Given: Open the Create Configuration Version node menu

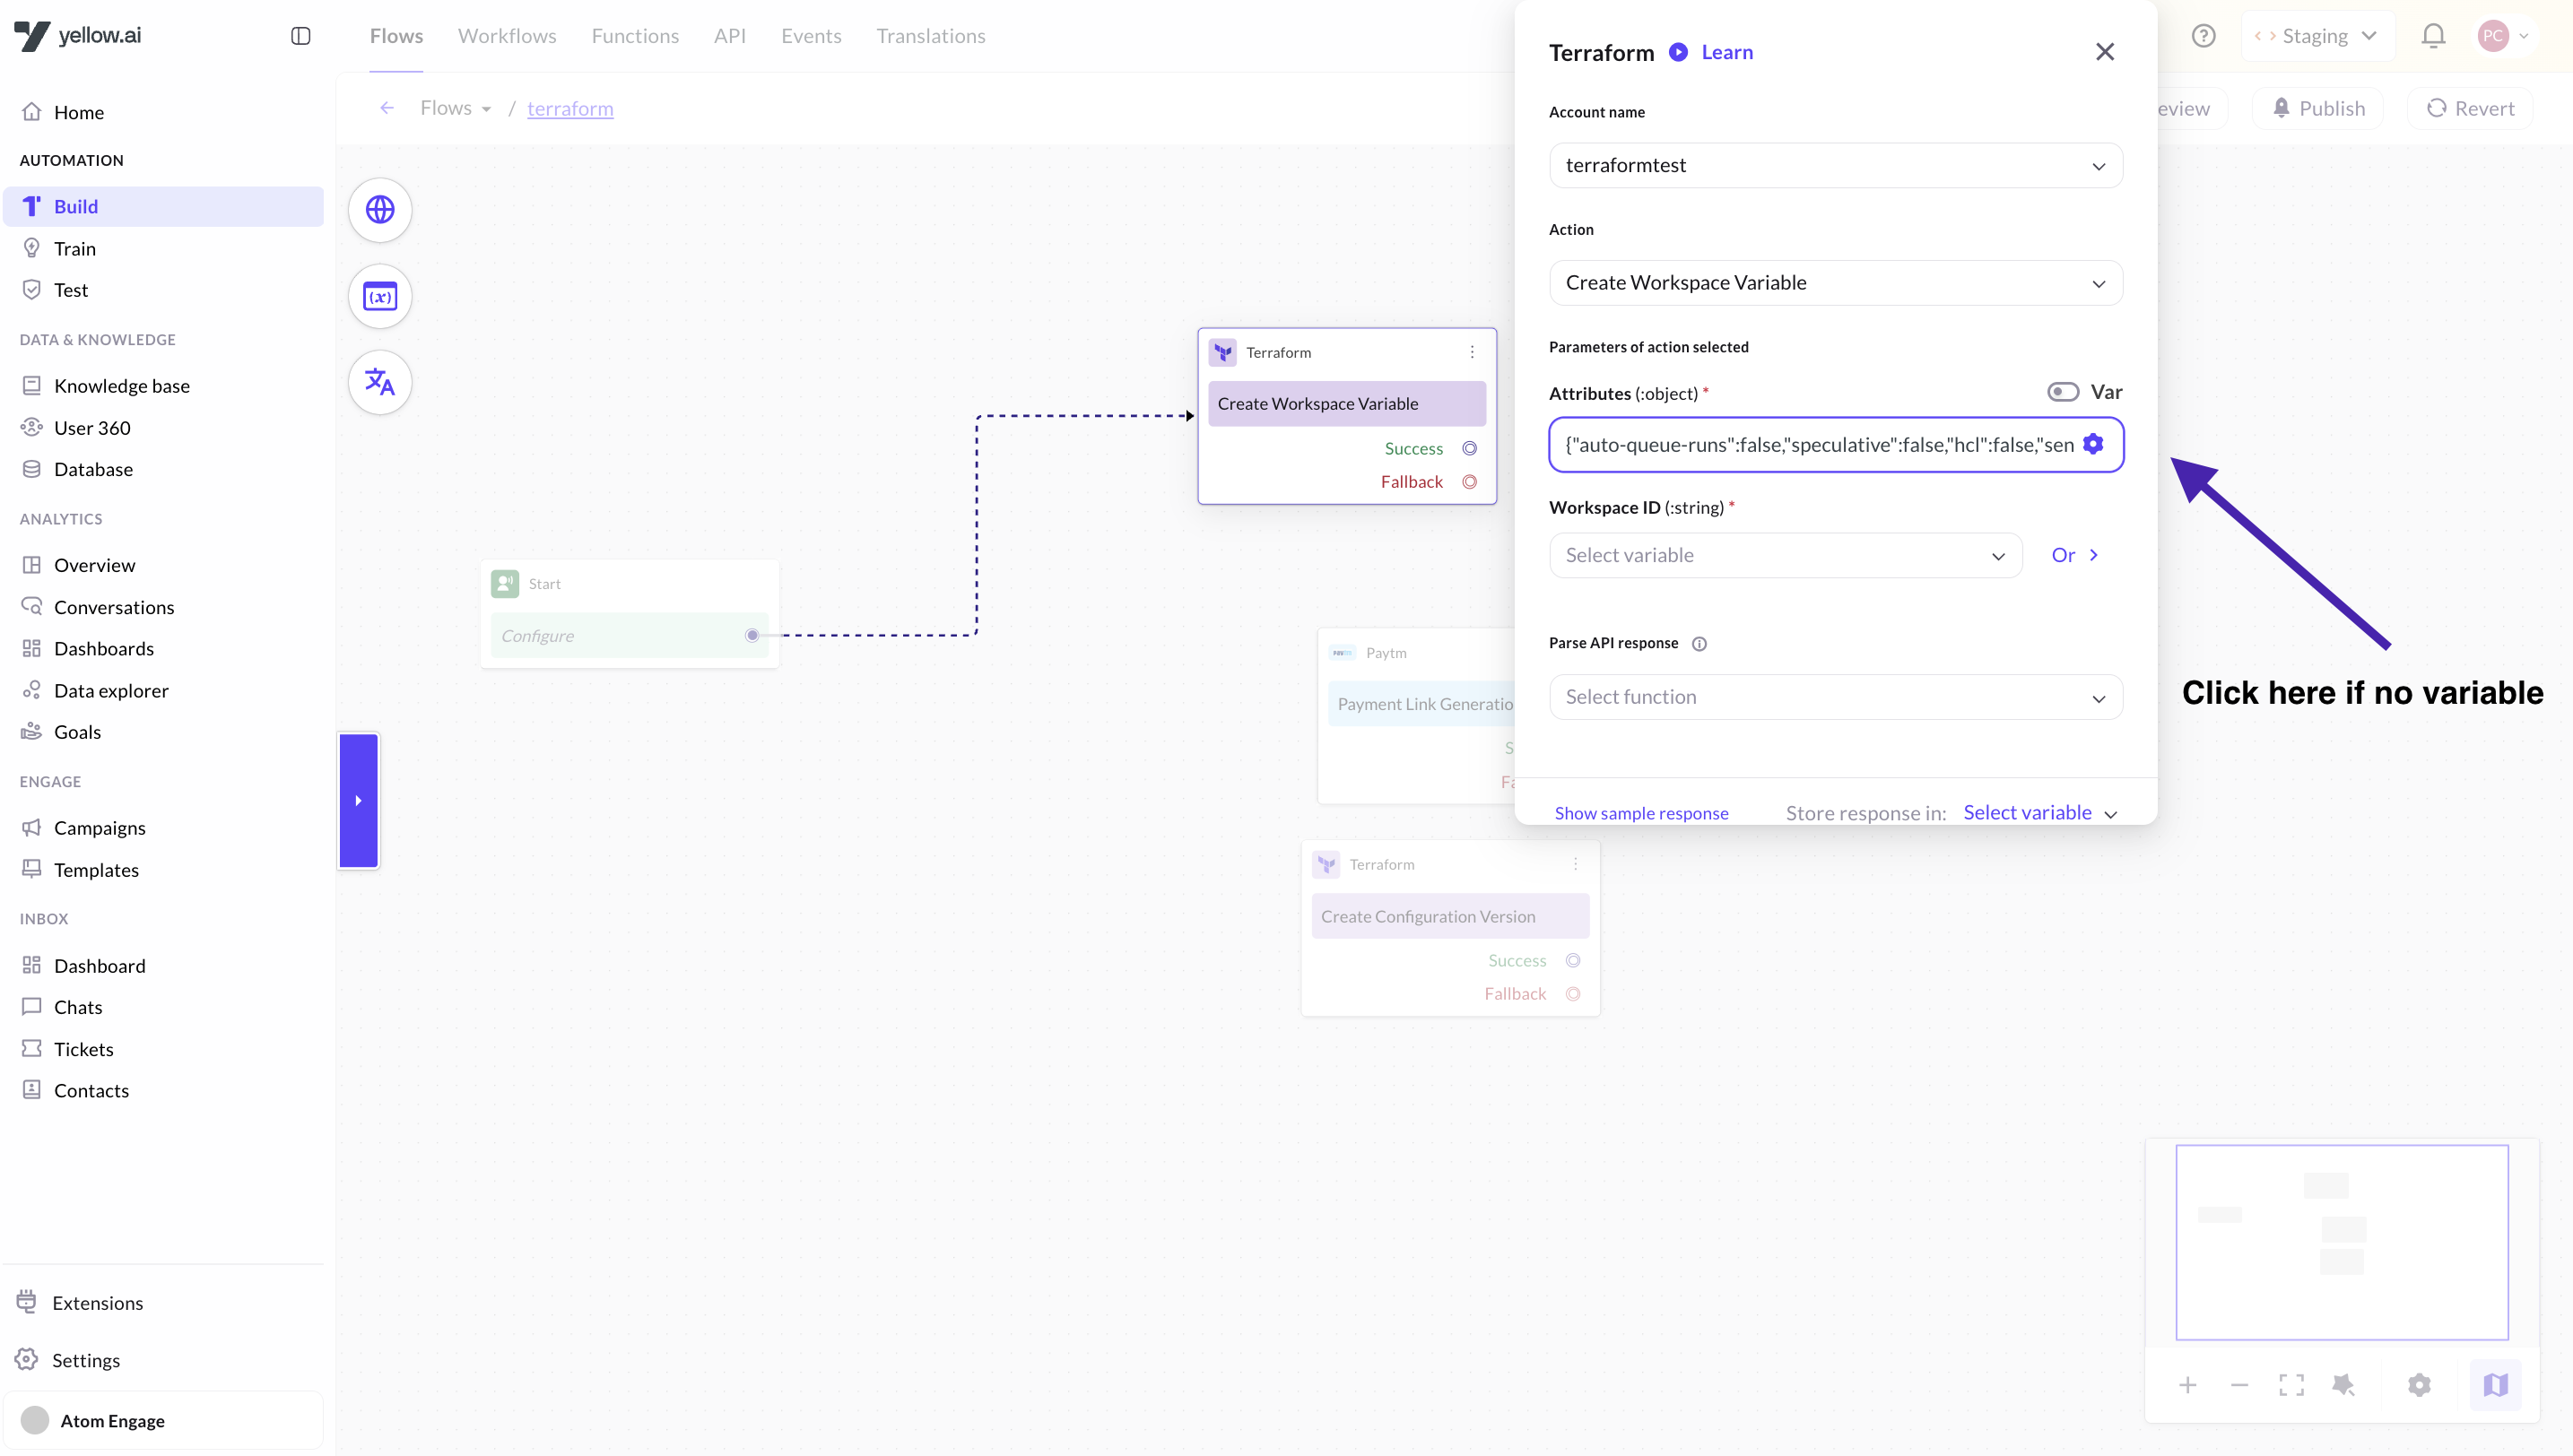Looking at the screenshot, I should [1575, 864].
